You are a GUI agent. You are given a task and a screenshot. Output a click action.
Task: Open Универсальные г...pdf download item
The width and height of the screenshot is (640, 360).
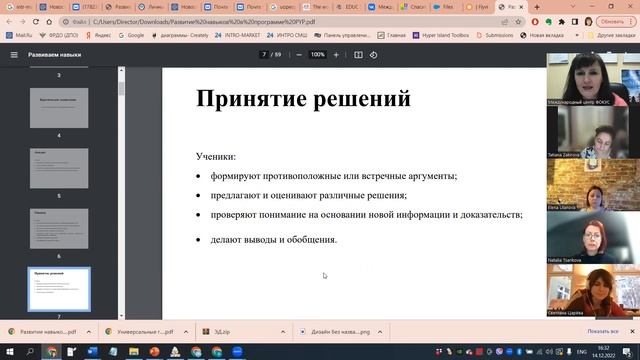tap(140, 332)
